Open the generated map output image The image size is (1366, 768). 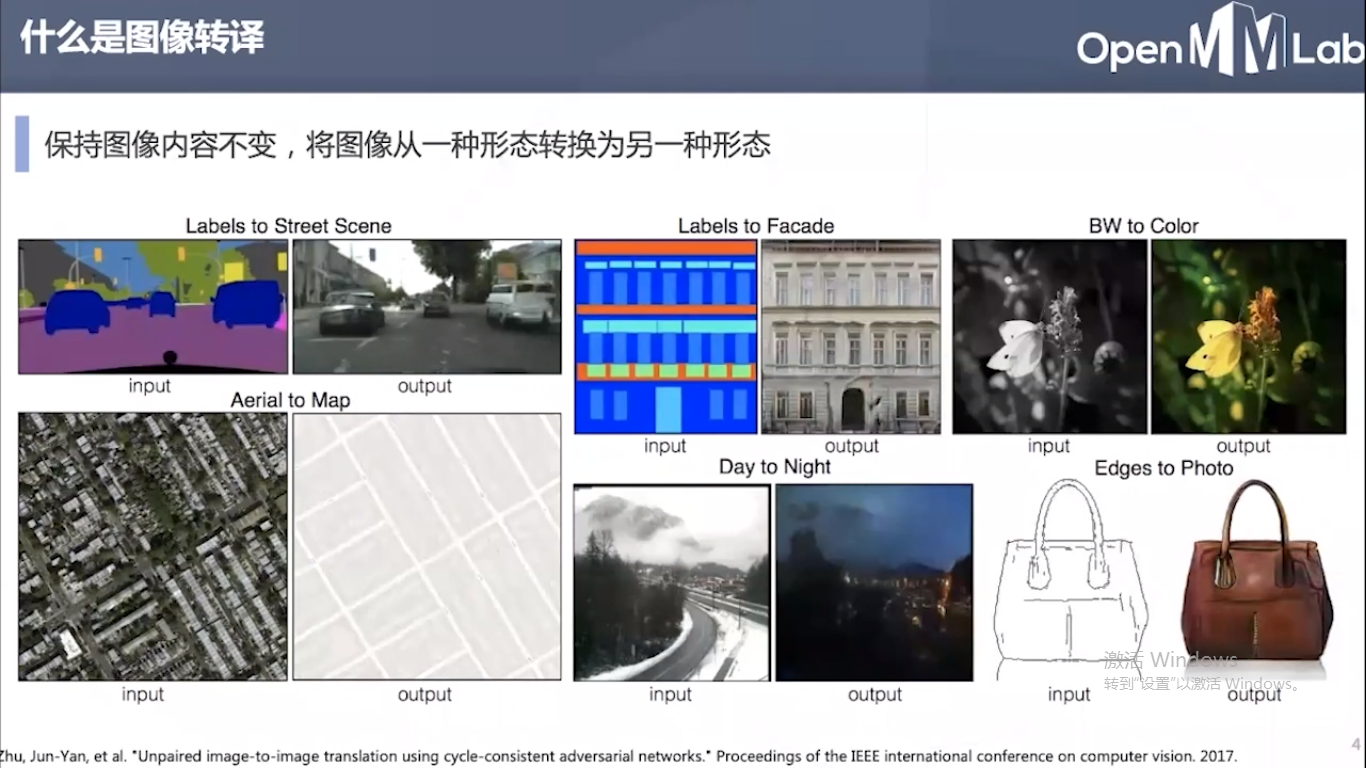(427, 547)
